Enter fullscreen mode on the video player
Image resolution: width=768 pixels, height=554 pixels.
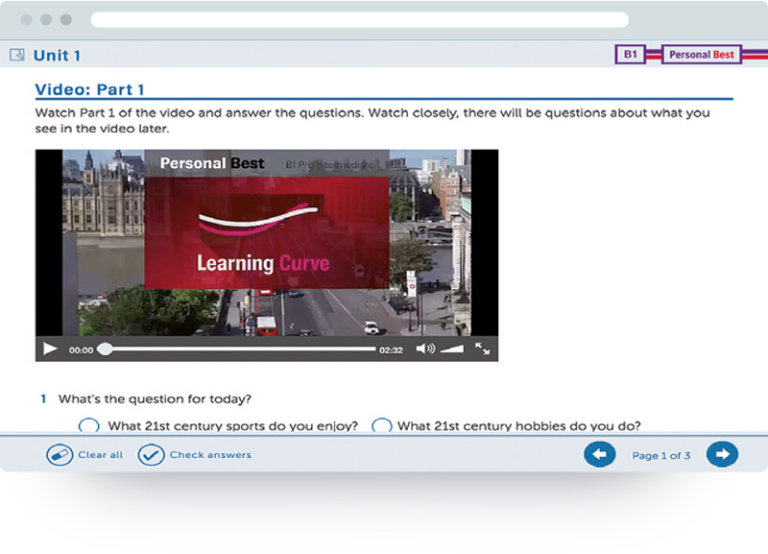[482, 349]
